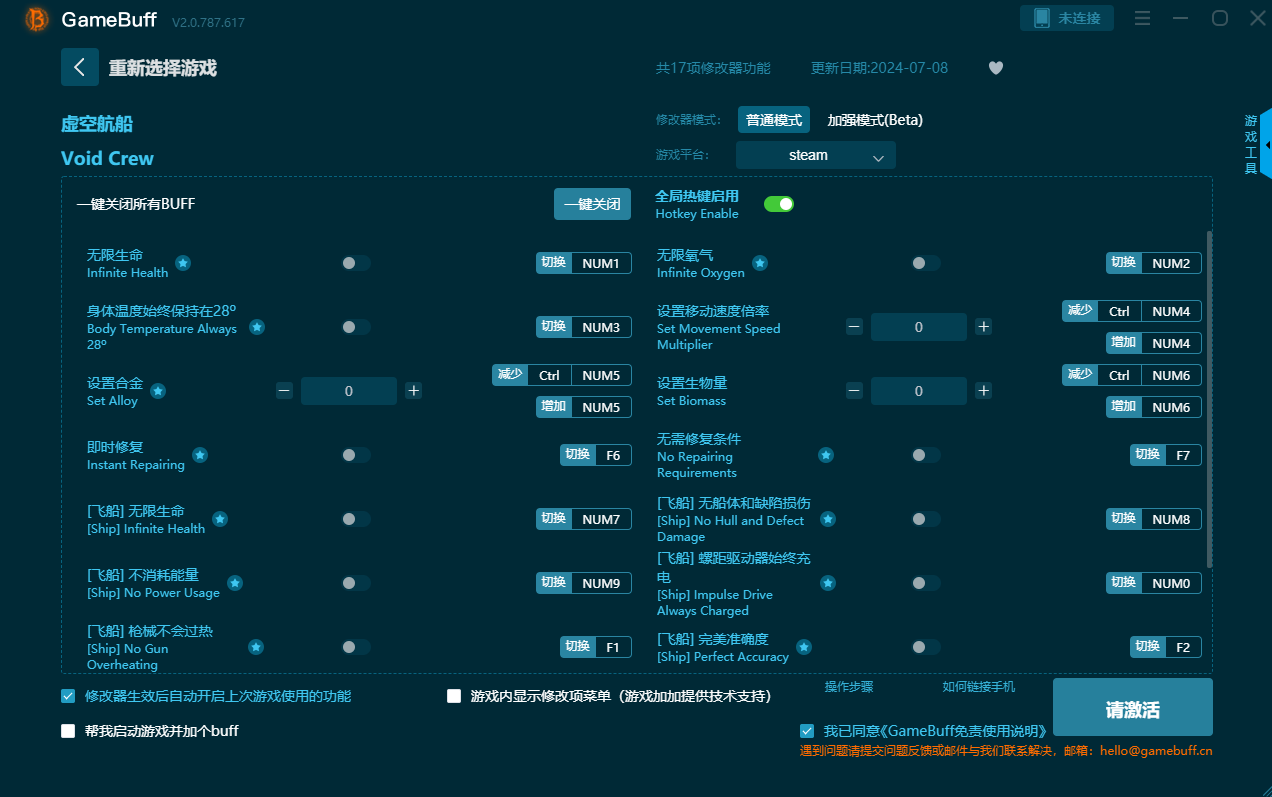Screen dimensions: 1272x797
Task: Increase Set Movement Speed Multiplier with plus
Action: pos(984,327)
